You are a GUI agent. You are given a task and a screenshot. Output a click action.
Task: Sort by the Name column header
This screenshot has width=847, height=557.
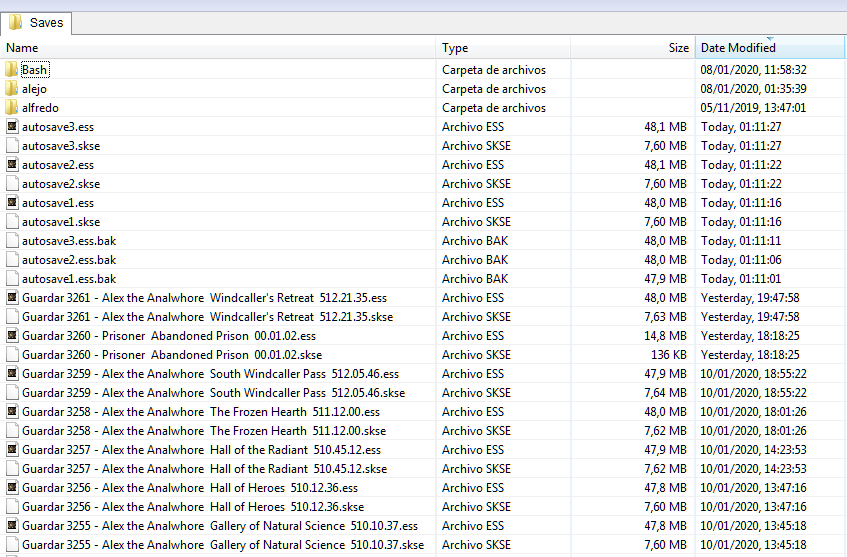coord(218,48)
